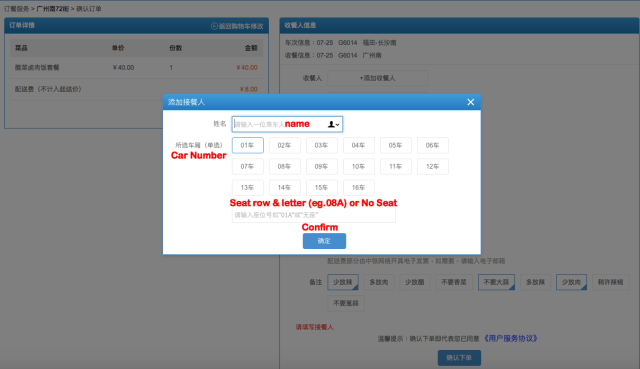Click the ¥8.00 delivery fee amount
Screen dimensions: 640x369
coord(249,89)
